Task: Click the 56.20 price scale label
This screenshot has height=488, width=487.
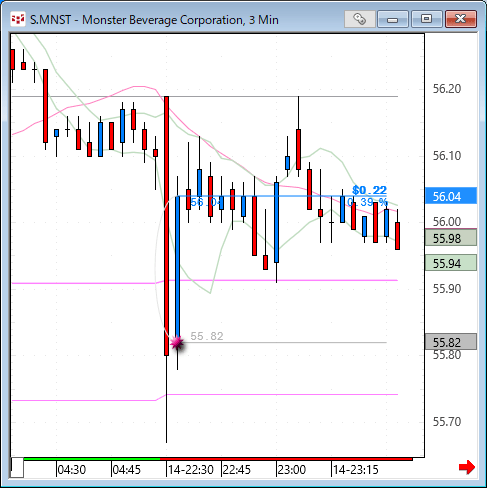Action: pyautogui.click(x=447, y=89)
